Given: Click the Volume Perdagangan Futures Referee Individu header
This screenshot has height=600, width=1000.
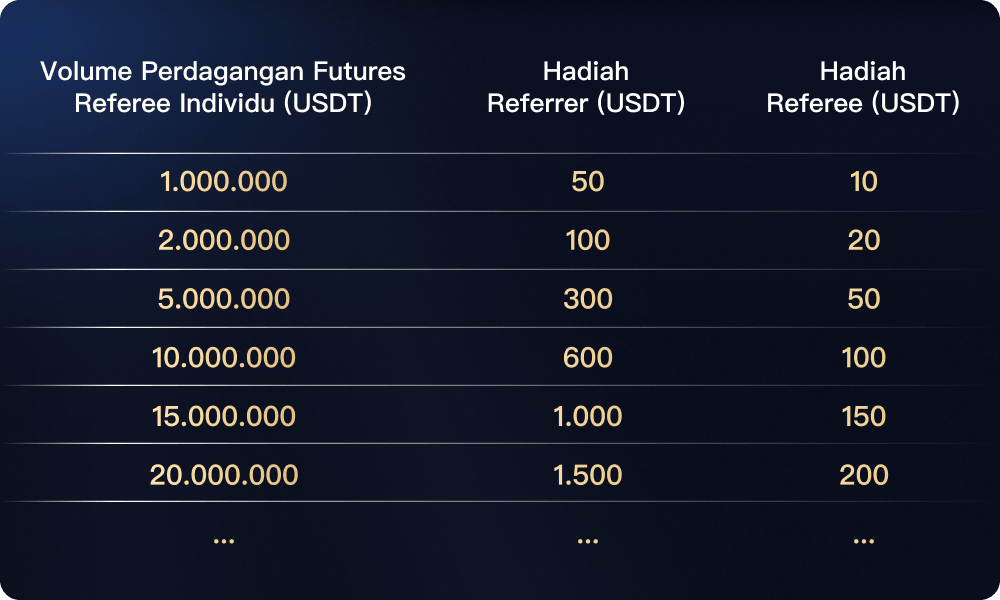Looking at the screenshot, I should click(x=223, y=87).
